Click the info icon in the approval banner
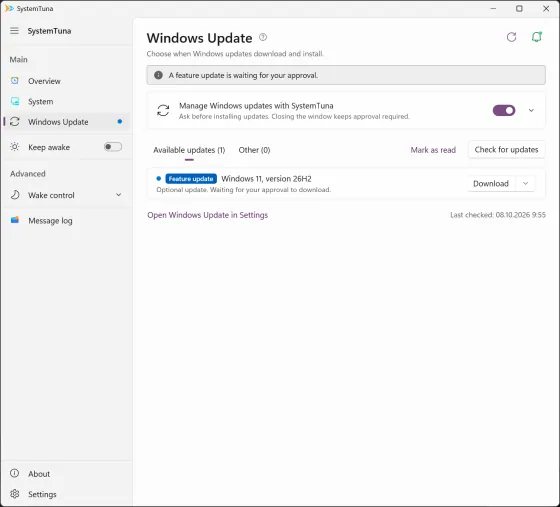The width and height of the screenshot is (560, 507). 158,75
